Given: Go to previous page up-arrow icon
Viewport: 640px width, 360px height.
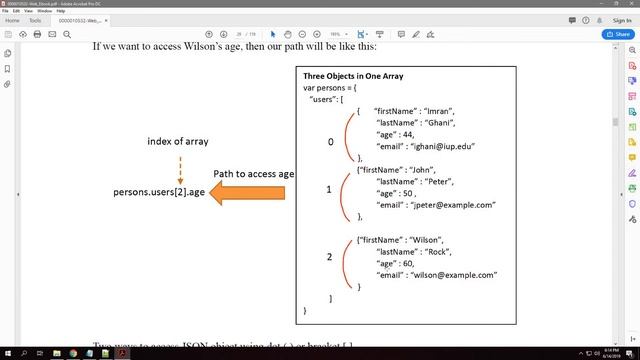Looking at the screenshot, I should click(209, 34).
